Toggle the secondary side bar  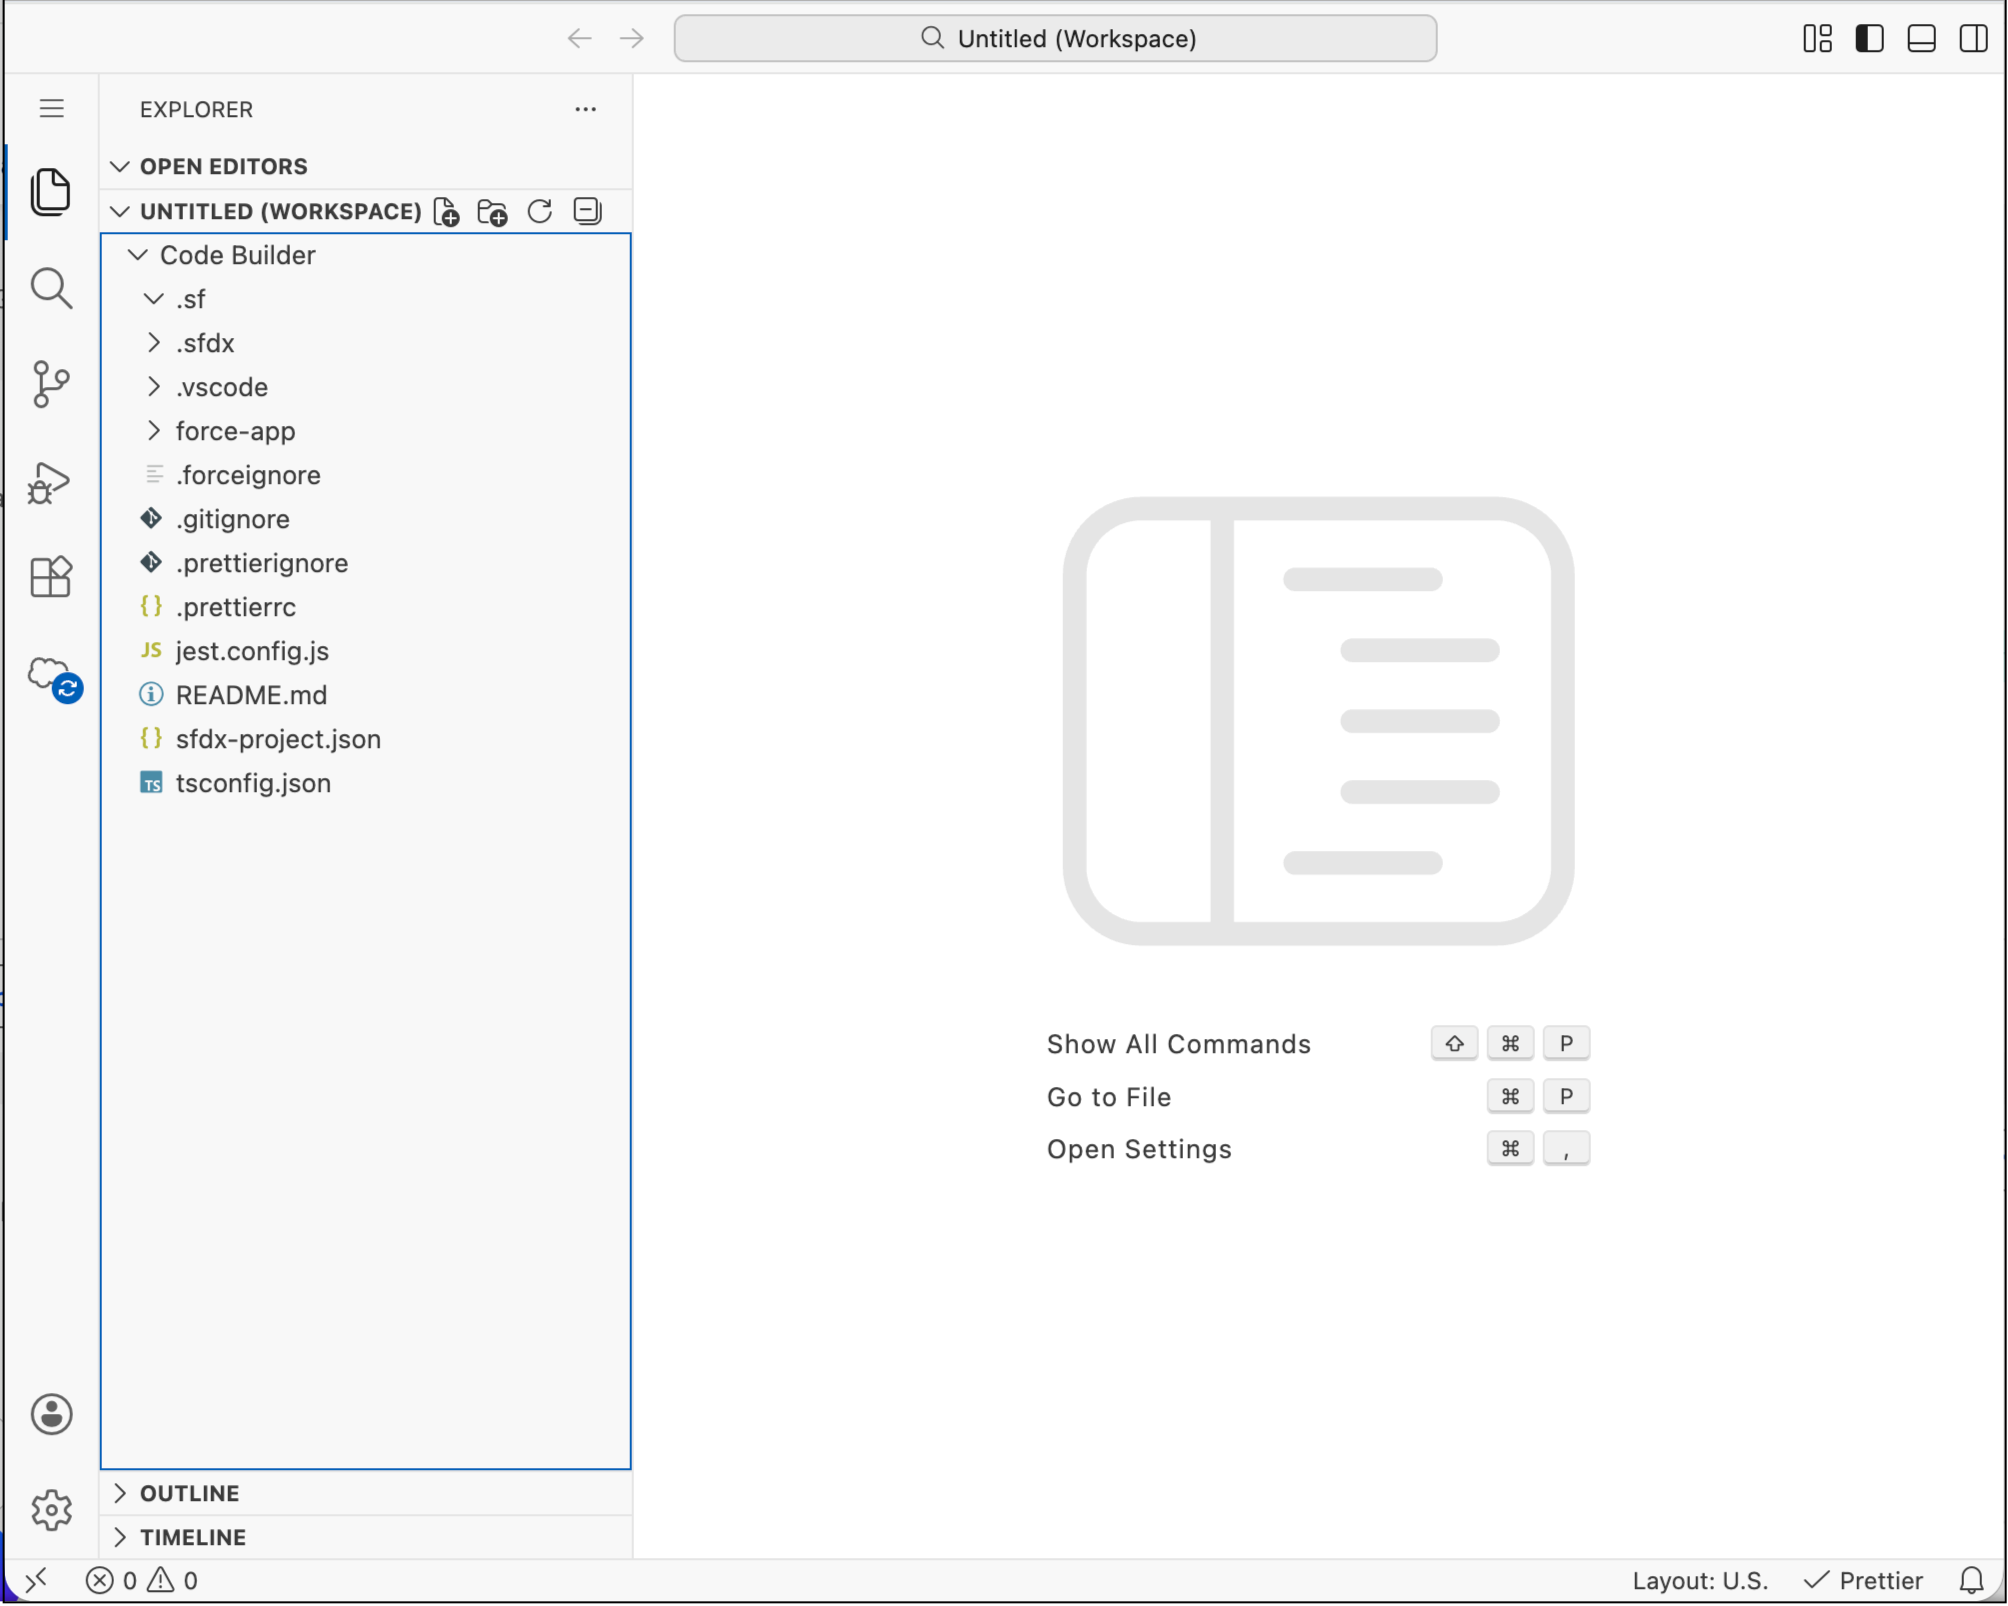point(1974,38)
